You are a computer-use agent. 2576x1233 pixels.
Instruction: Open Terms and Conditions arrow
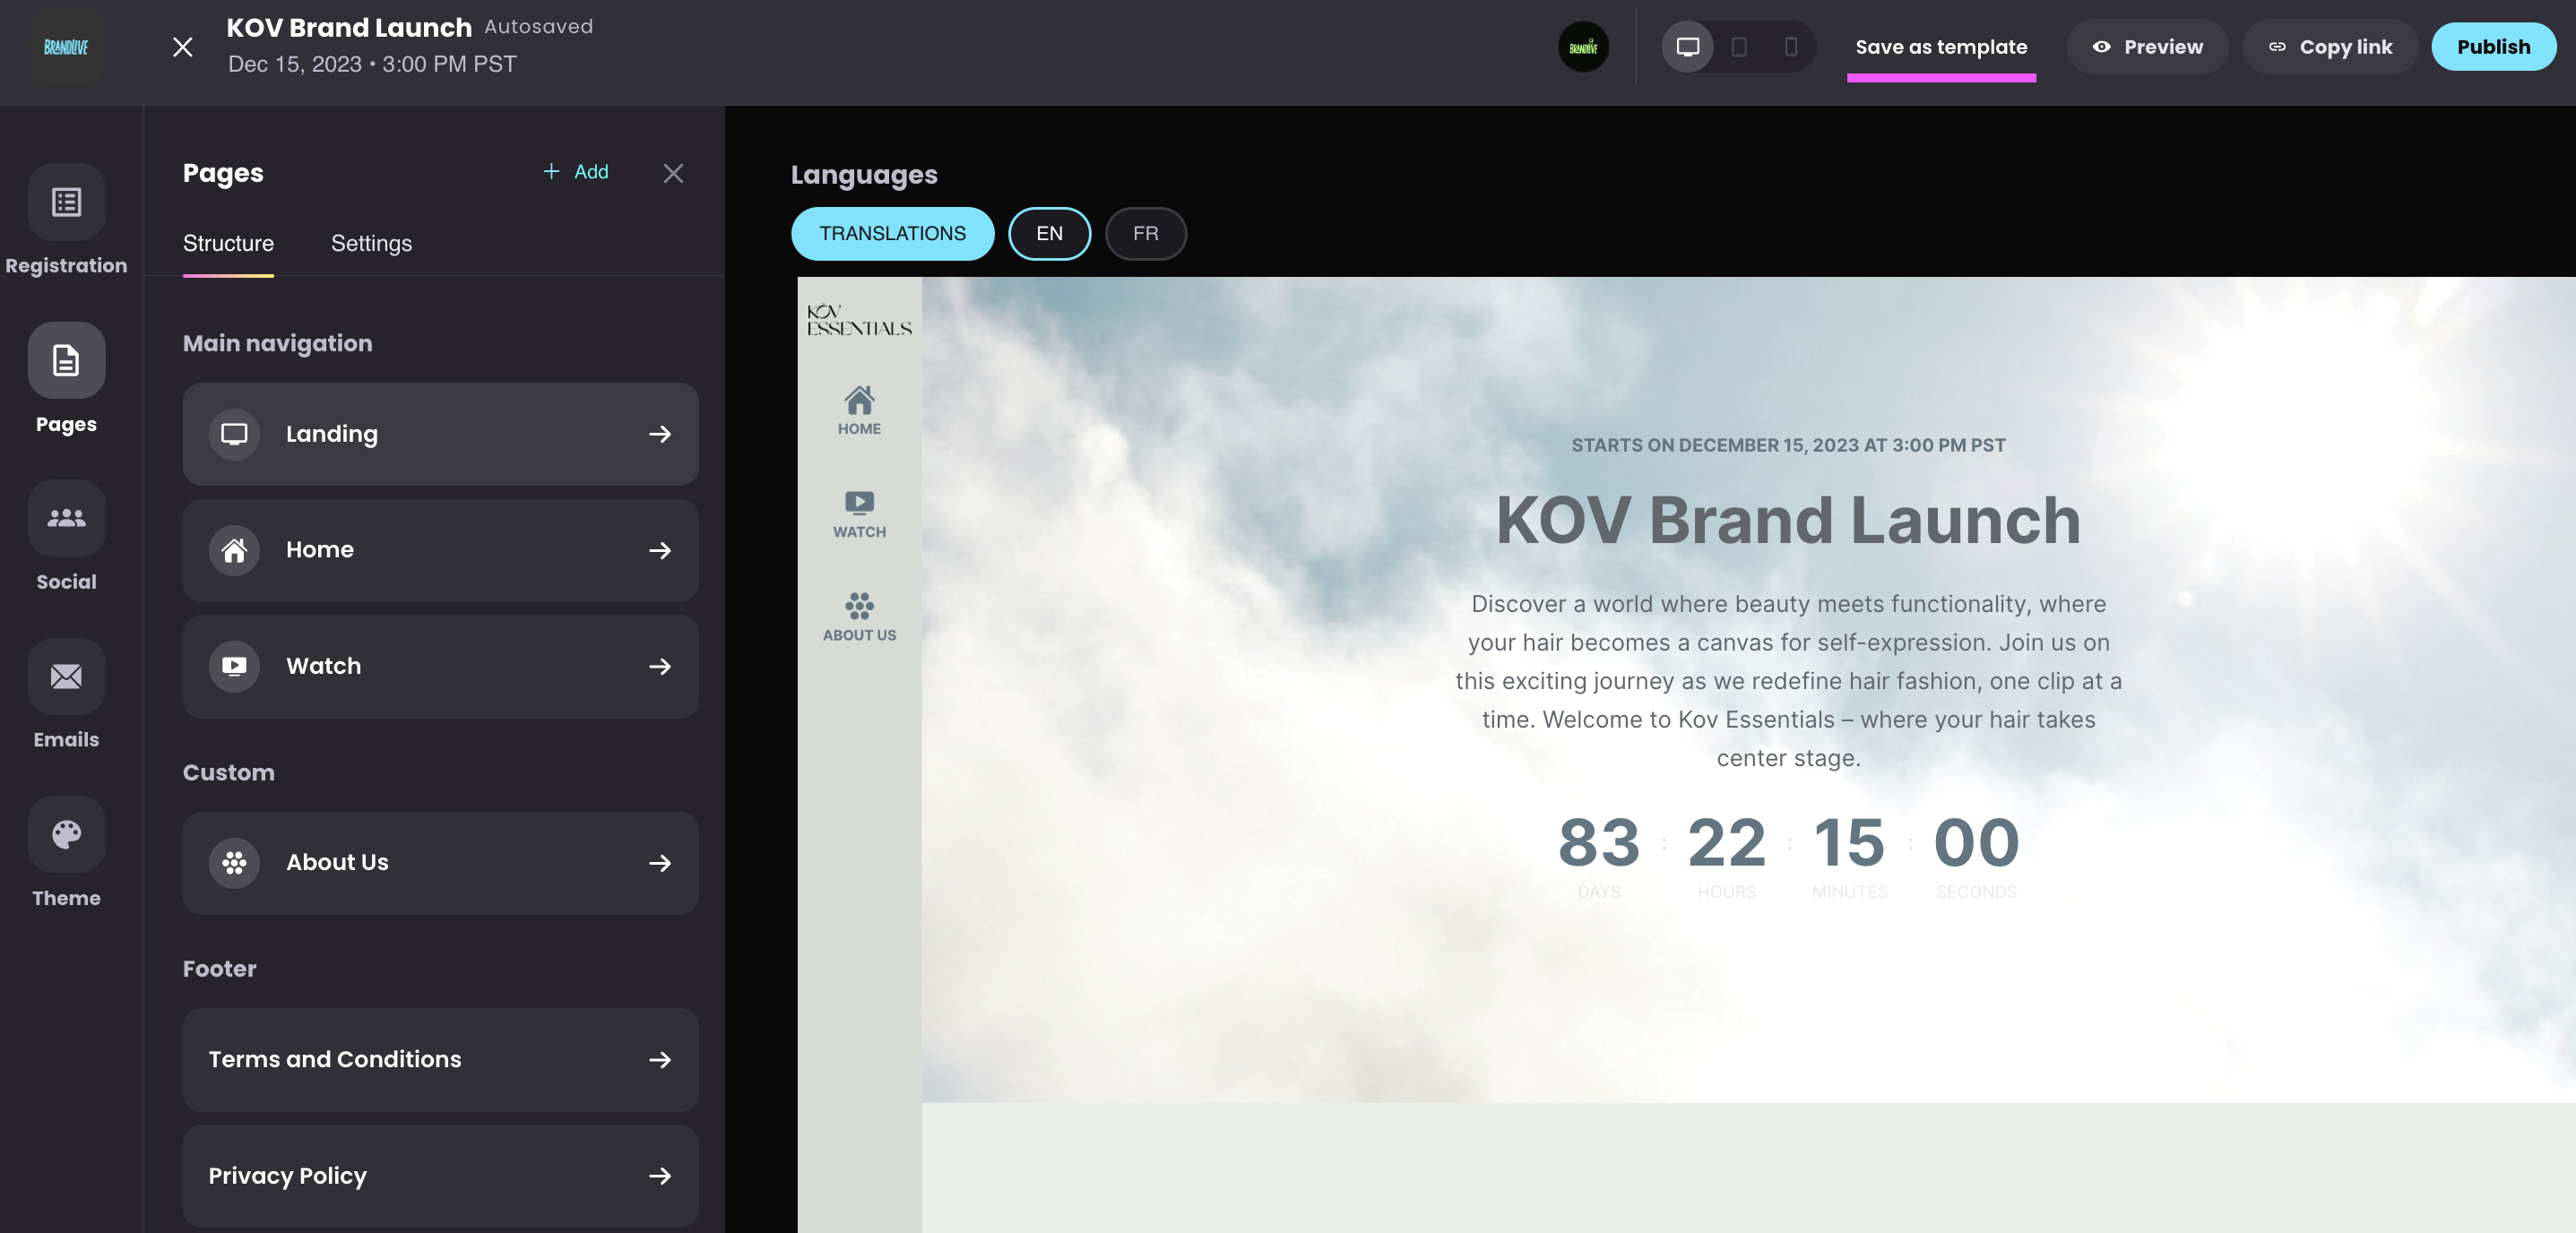click(660, 1060)
